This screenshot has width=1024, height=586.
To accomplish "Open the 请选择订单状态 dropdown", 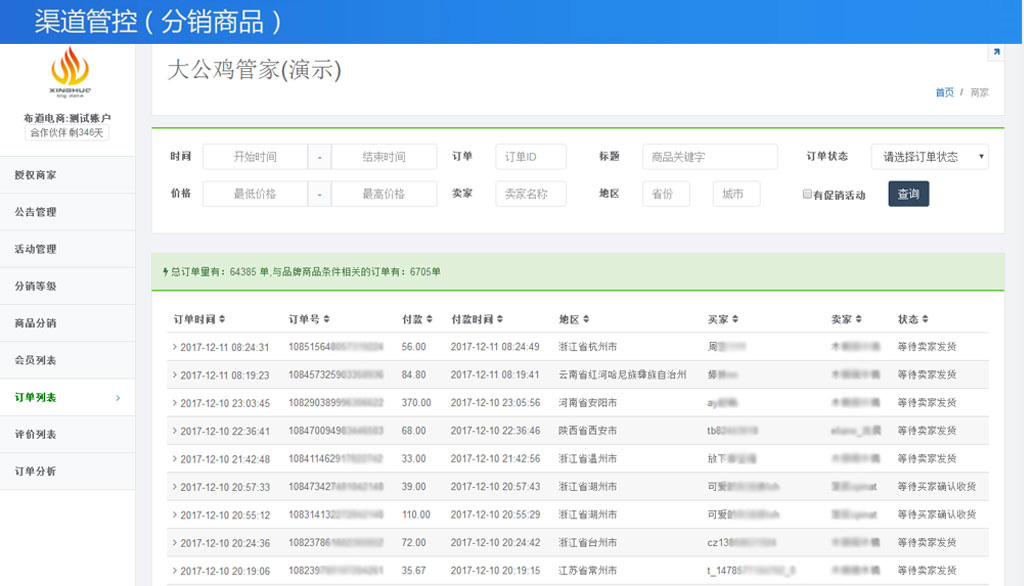I will click(x=929, y=157).
